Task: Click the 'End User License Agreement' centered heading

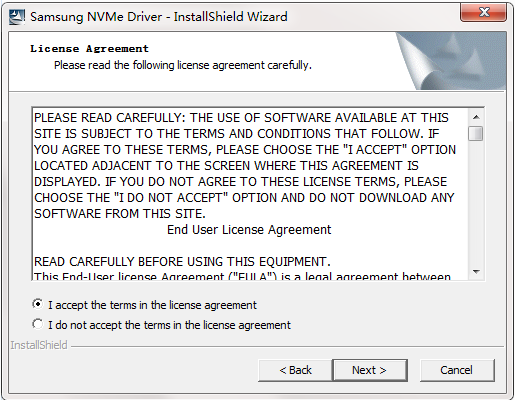Action: (x=249, y=230)
